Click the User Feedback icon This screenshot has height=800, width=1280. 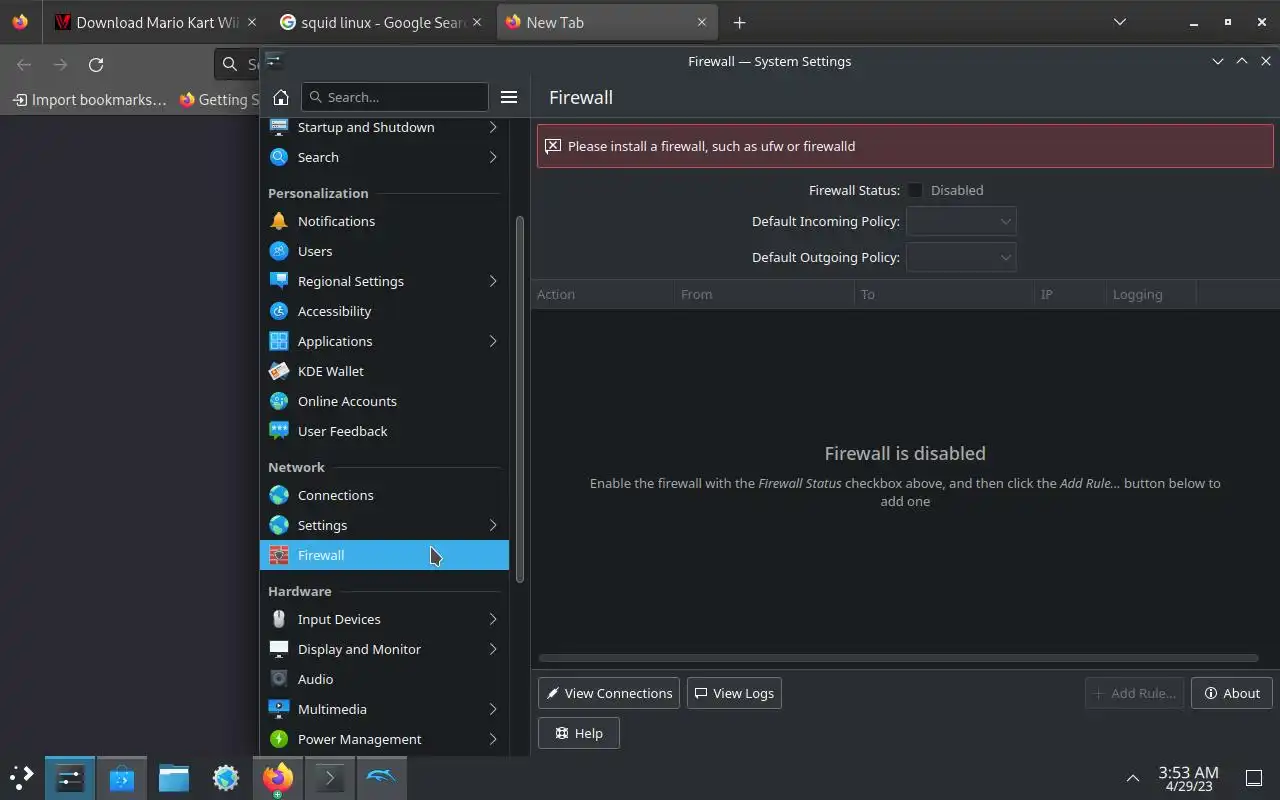coord(279,431)
